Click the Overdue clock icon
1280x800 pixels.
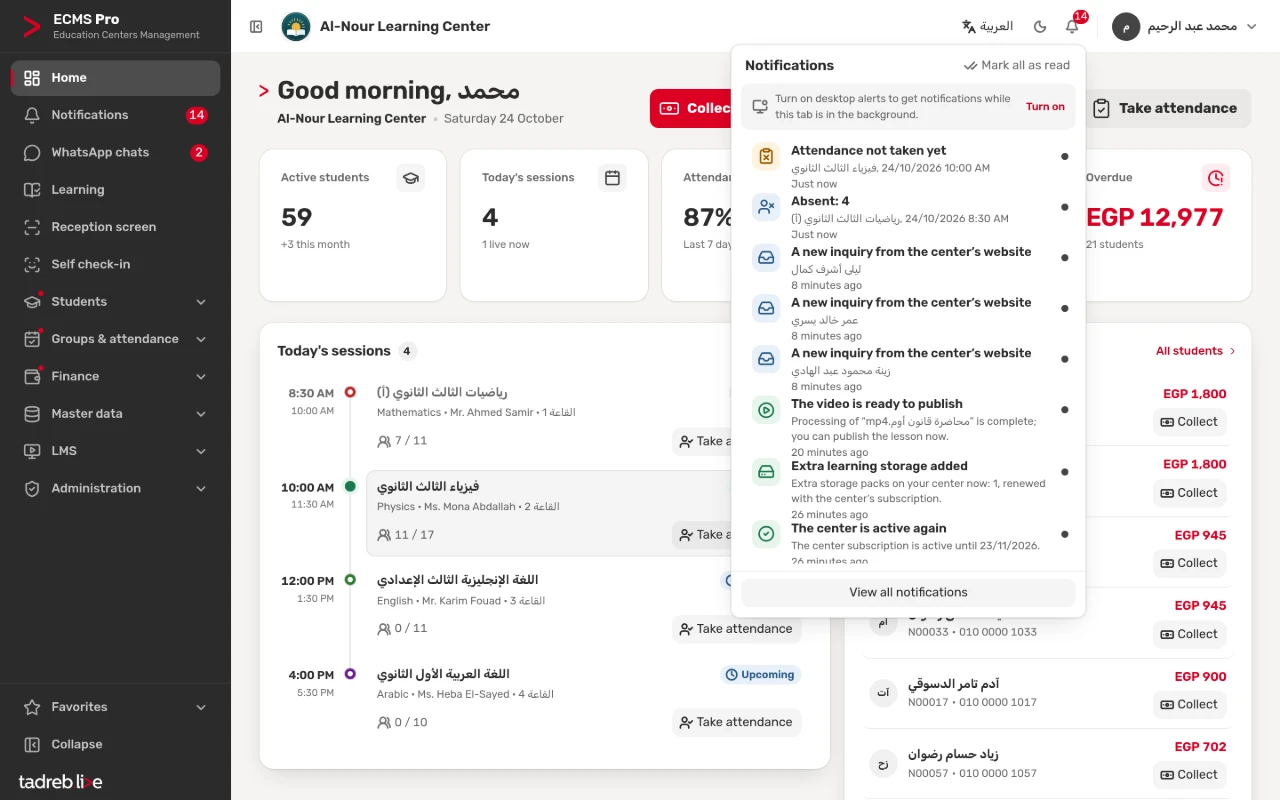point(1216,178)
